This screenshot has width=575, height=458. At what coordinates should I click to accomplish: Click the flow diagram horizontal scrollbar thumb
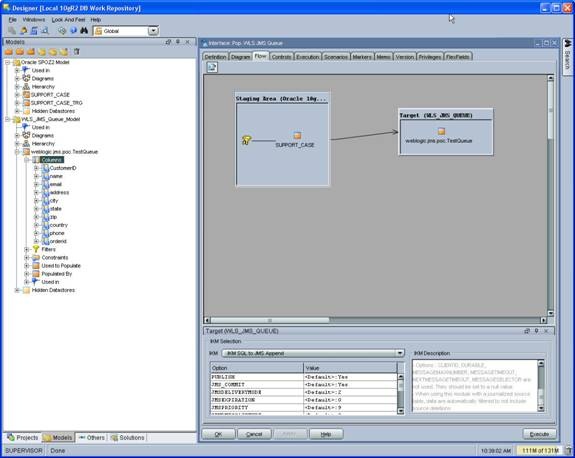click(270, 320)
